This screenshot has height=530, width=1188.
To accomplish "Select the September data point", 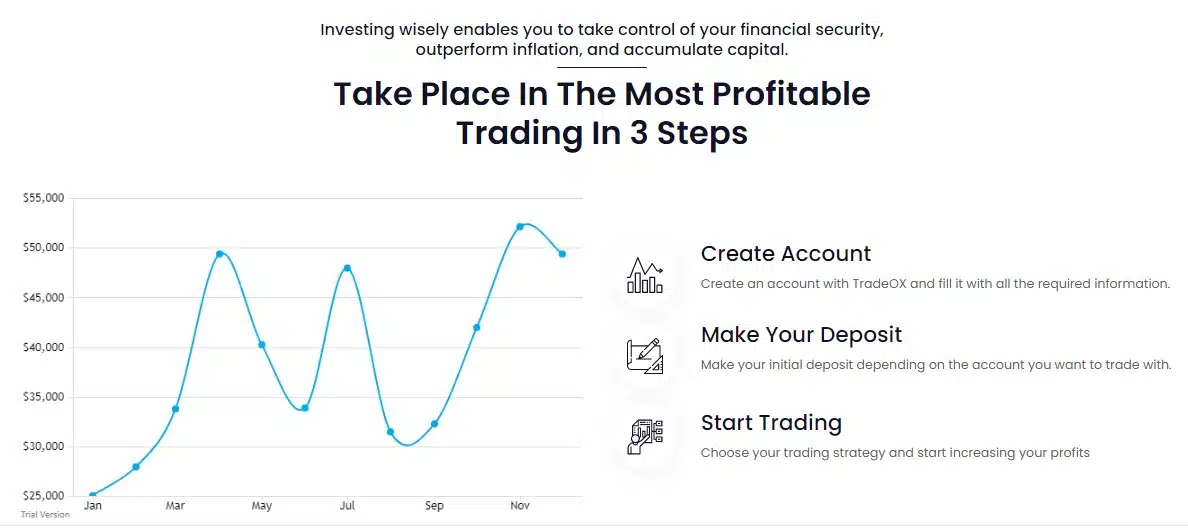I will (x=434, y=424).
